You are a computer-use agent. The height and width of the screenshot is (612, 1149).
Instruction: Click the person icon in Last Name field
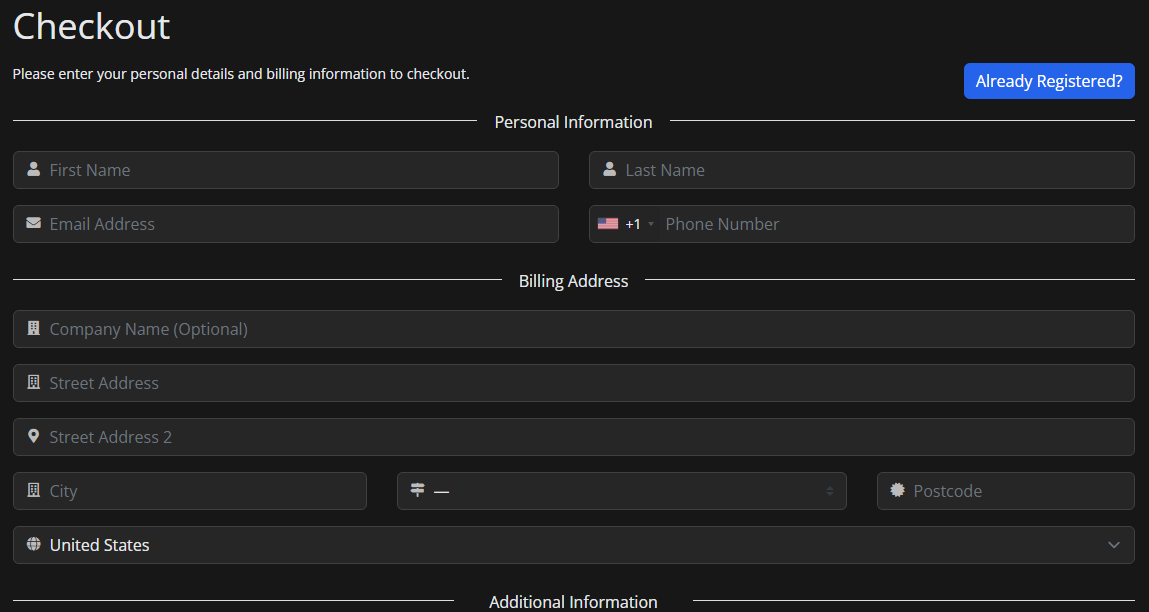[610, 170]
